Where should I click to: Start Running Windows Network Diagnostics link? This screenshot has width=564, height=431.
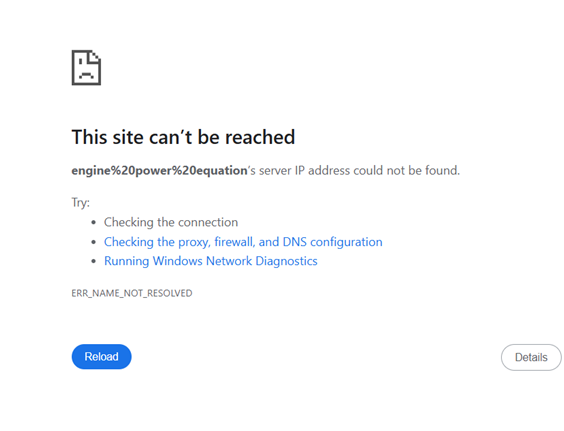click(211, 261)
